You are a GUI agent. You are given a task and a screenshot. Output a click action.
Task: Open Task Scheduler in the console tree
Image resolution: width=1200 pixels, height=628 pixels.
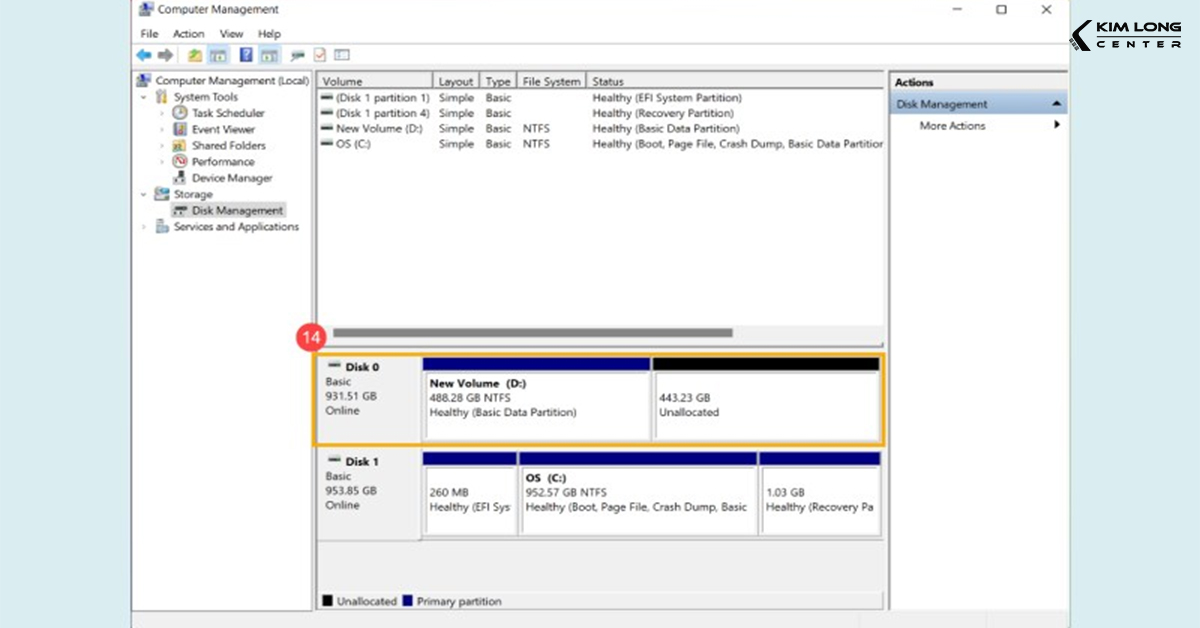pos(228,113)
